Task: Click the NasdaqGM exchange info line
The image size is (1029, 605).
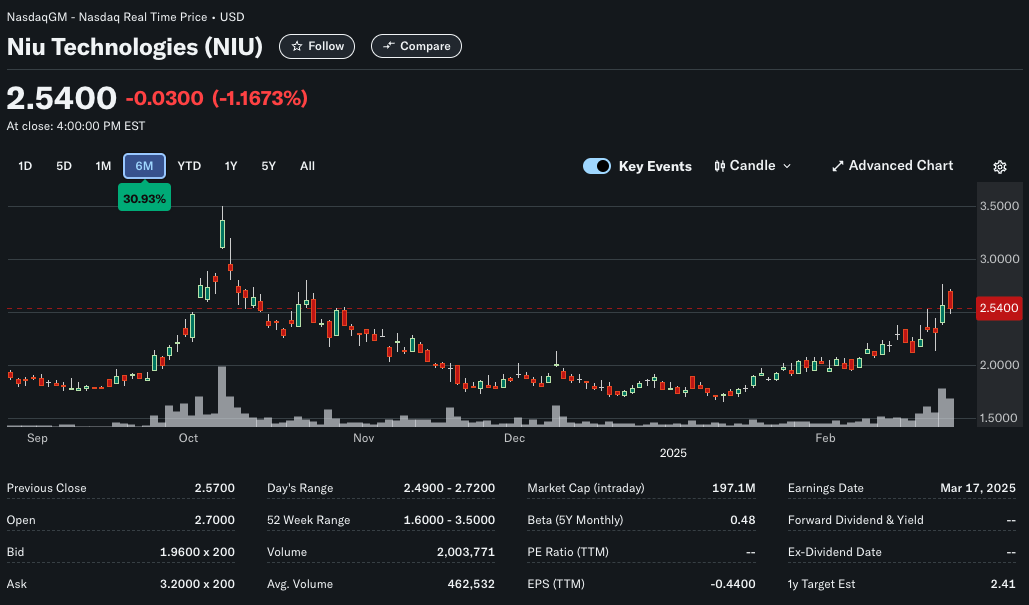Action: 125,17
